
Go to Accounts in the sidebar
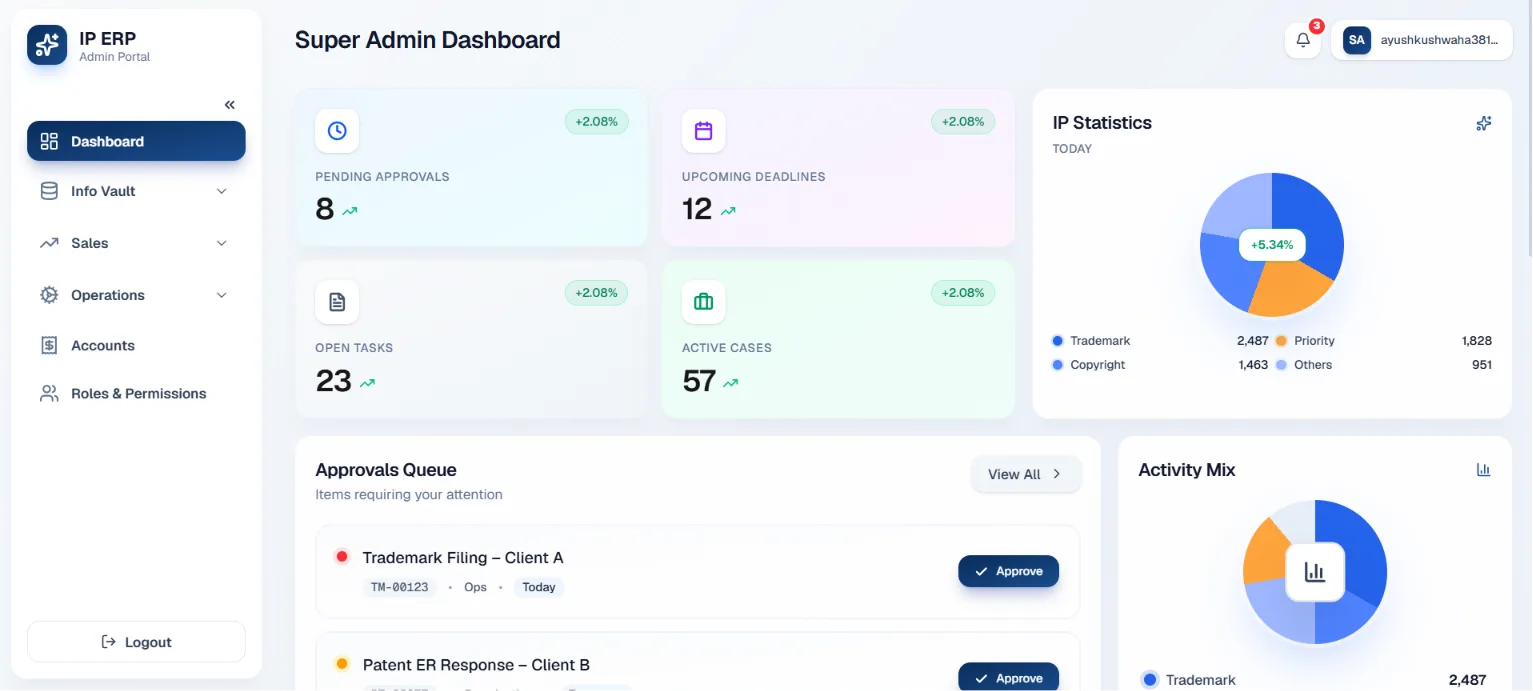(x=136, y=345)
